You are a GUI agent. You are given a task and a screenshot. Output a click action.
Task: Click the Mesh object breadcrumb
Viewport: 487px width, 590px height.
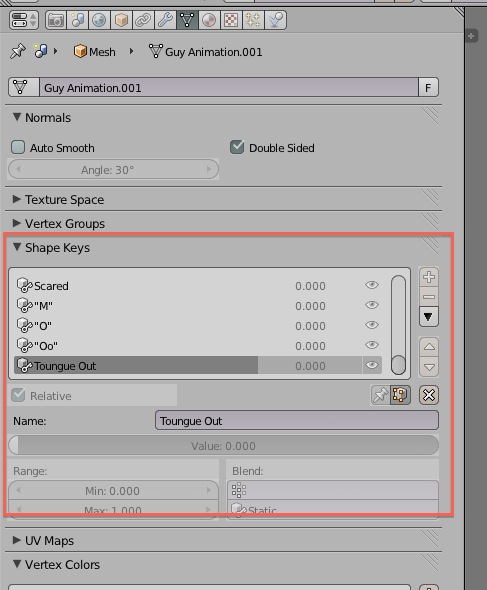[94, 52]
